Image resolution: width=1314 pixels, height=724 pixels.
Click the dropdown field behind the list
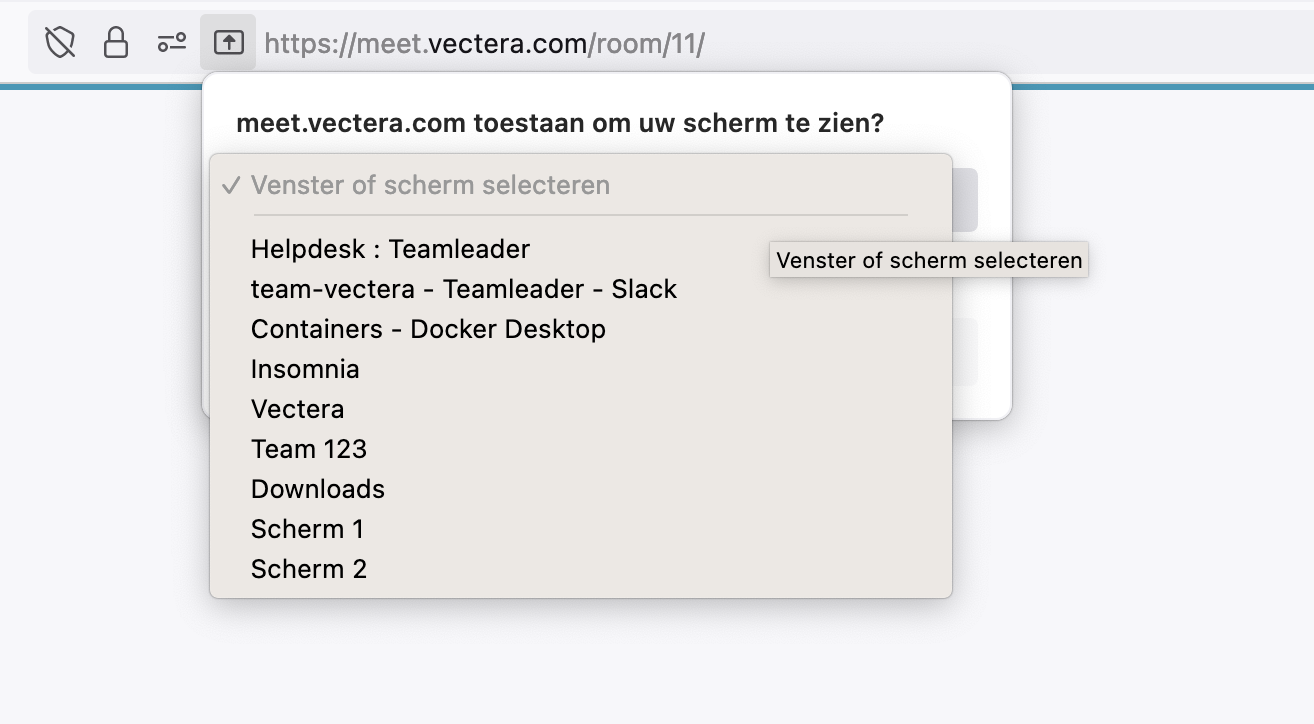[x=965, y=200]
